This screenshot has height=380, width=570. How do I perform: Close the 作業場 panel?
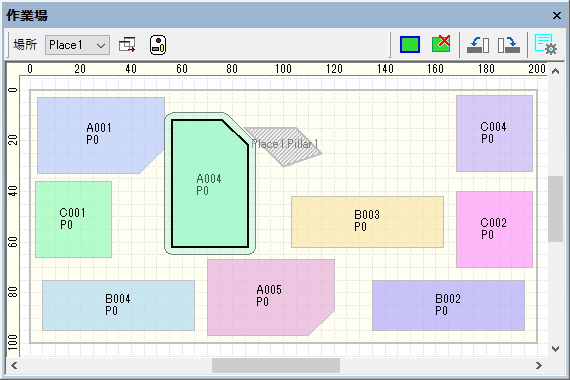tap(557, 16)
